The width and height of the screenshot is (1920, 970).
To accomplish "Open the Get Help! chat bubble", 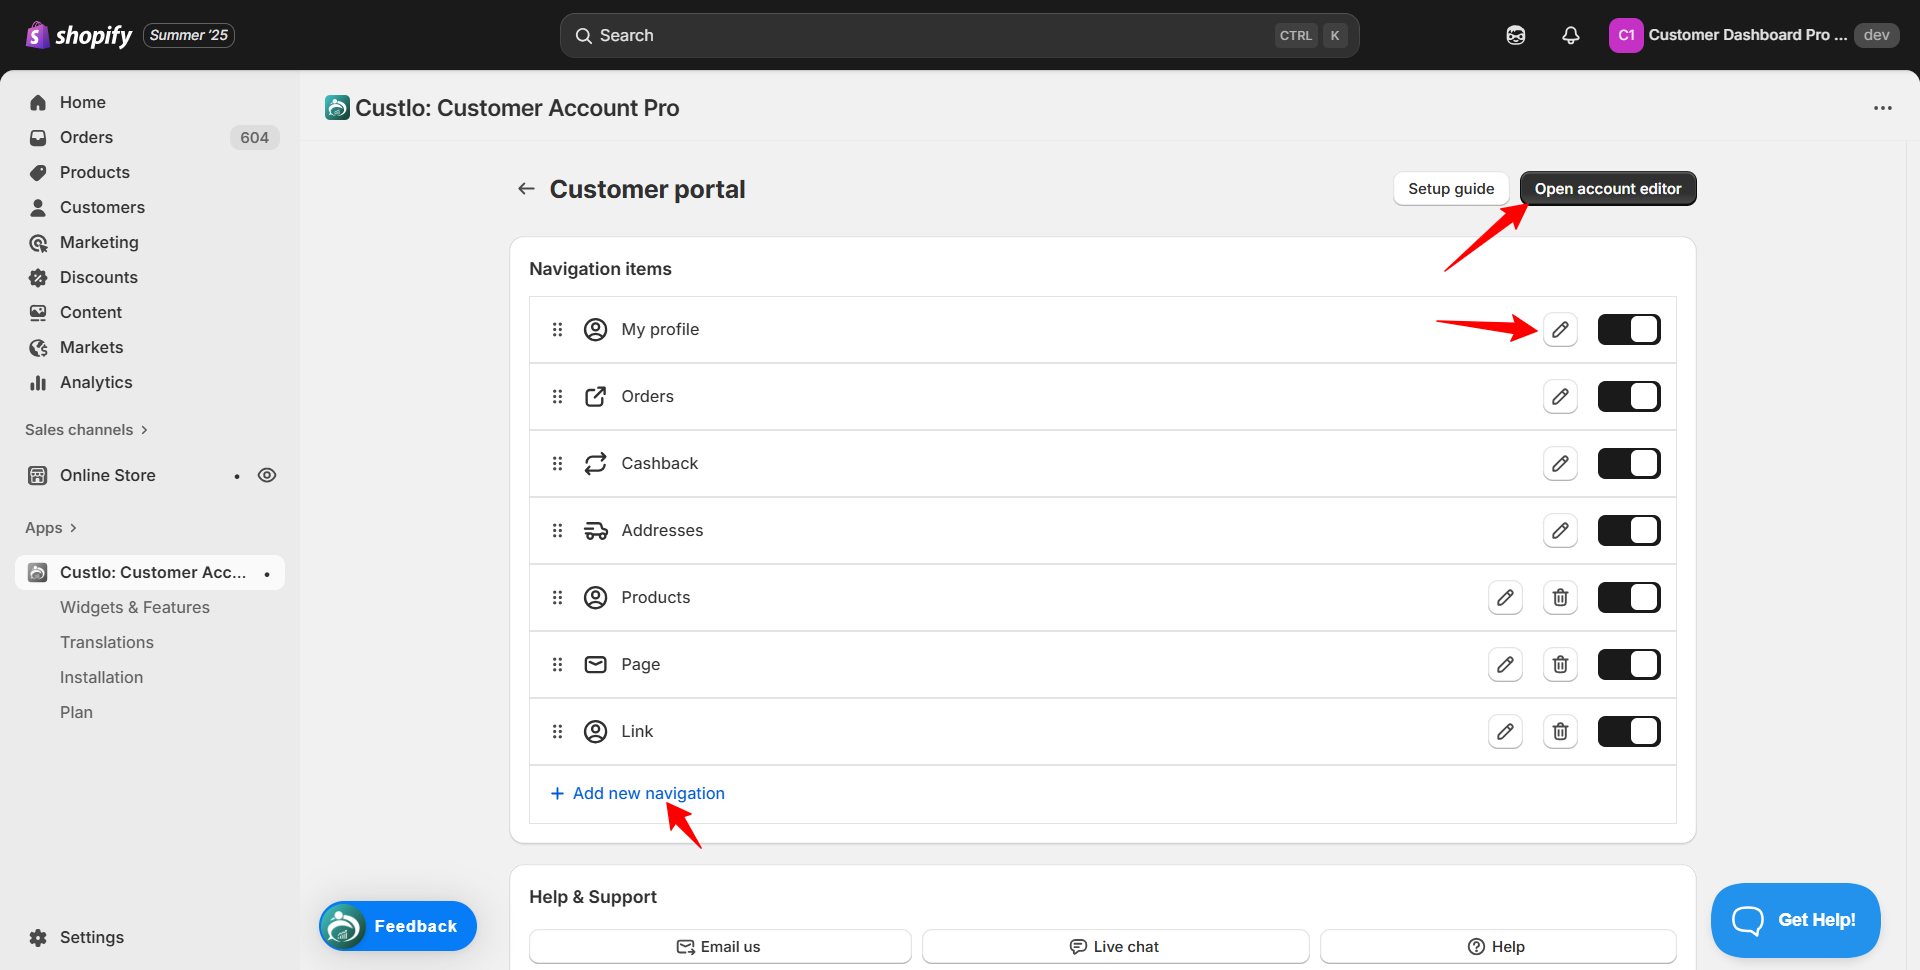I will click(x=1796, y=920).
